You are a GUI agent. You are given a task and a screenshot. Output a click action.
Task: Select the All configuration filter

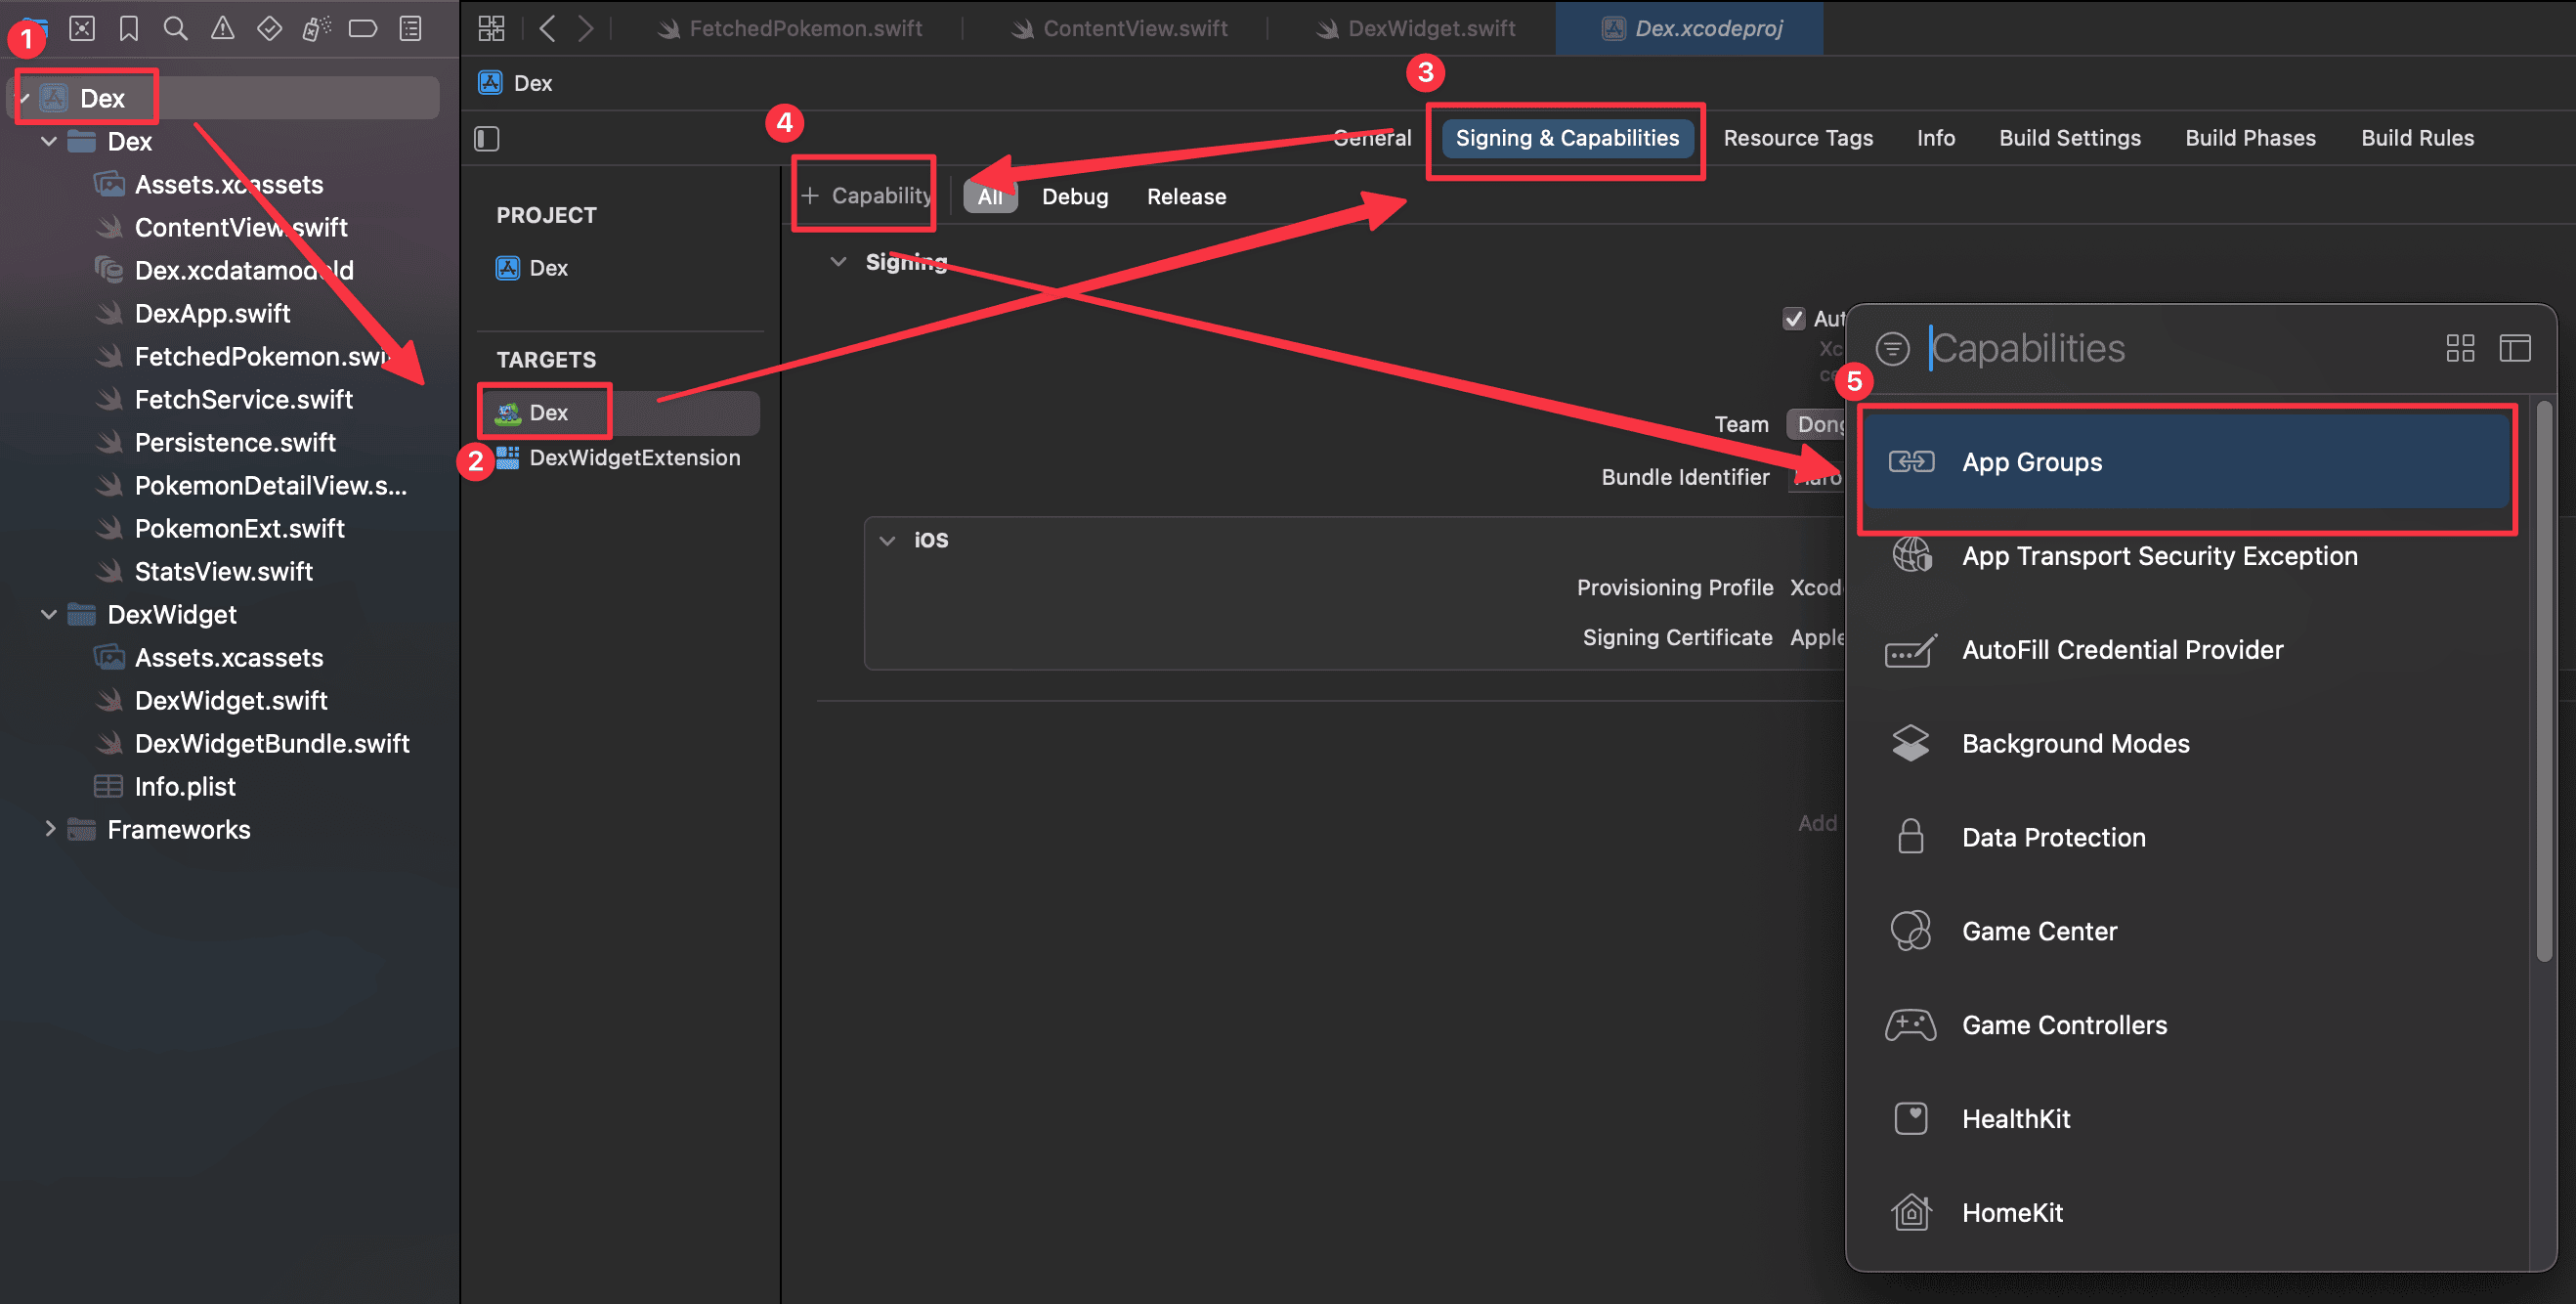pyautogui.click(x=990, y=196)
